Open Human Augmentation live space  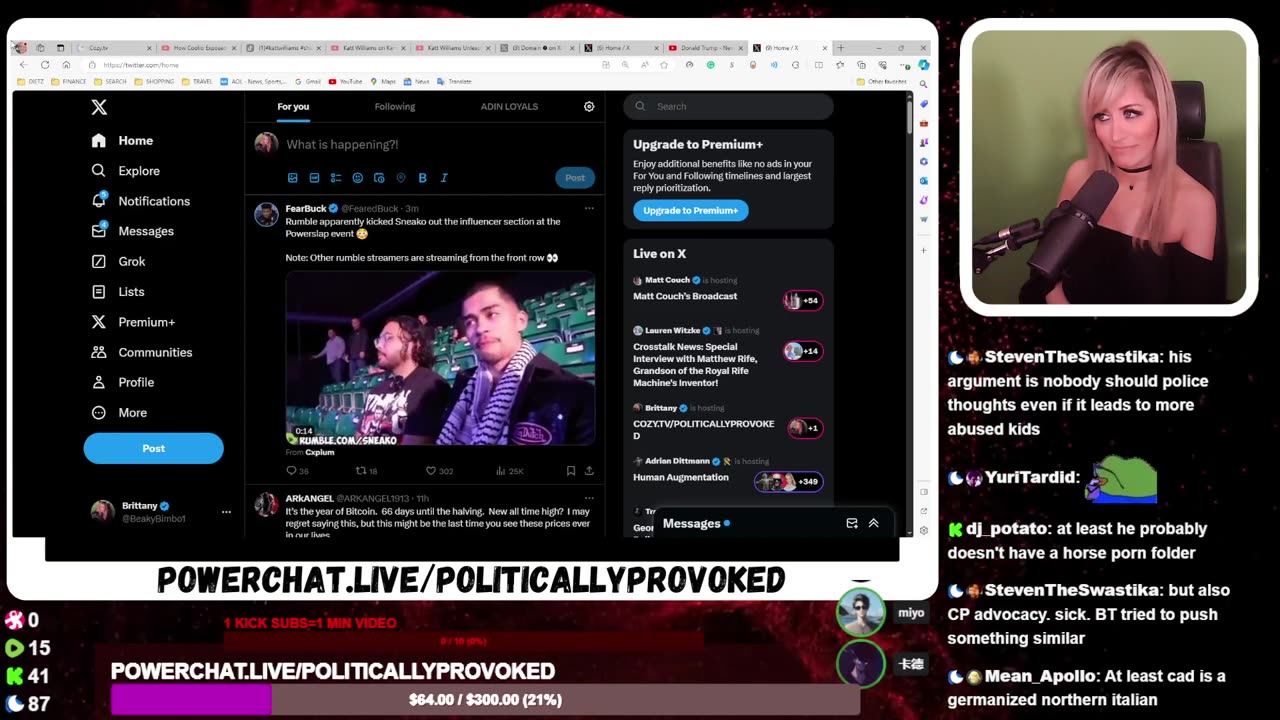[681, 477]
